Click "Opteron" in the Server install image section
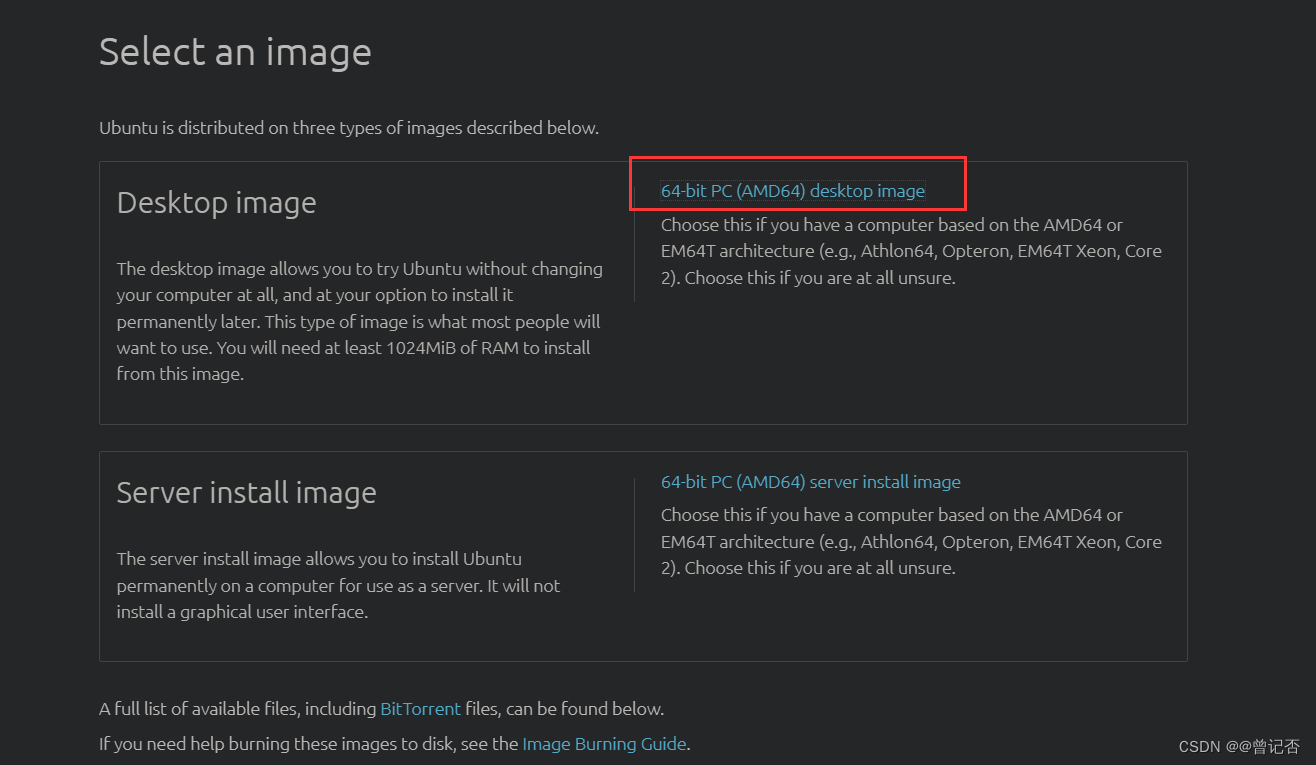Image resolution: width=1316 pixels, height=765 pixels. coord(975,542)
